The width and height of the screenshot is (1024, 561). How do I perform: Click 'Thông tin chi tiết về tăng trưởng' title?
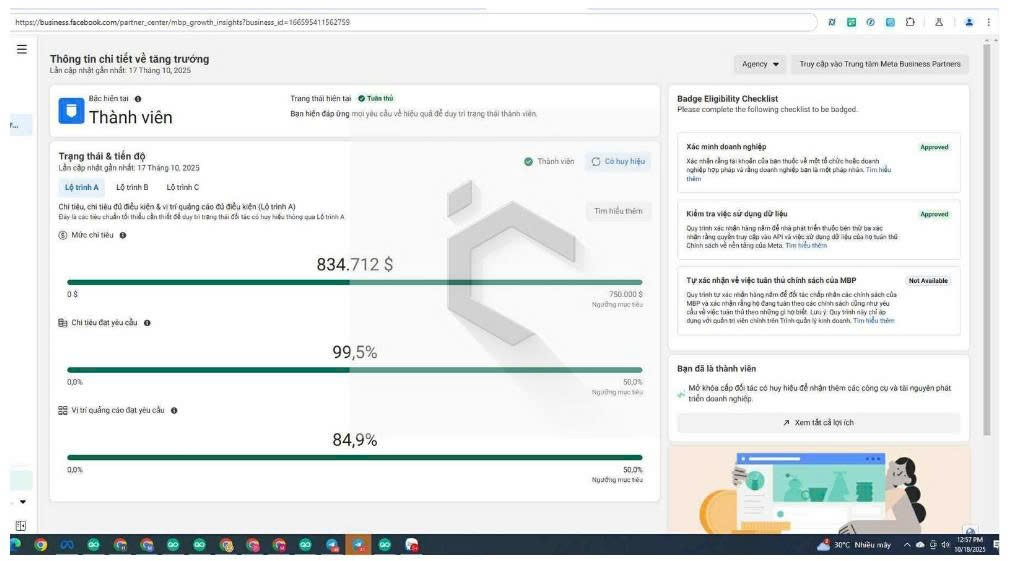click(129, 59)
